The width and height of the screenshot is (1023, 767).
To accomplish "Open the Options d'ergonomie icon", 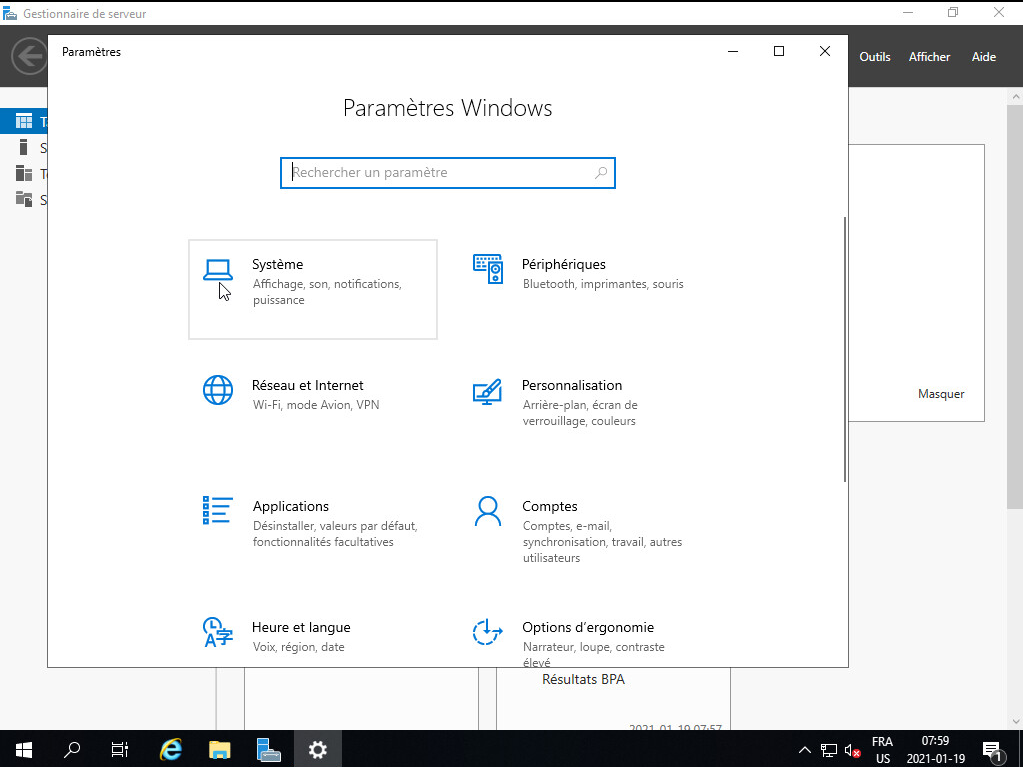I will pyautogui.click(x=487, y=632).
